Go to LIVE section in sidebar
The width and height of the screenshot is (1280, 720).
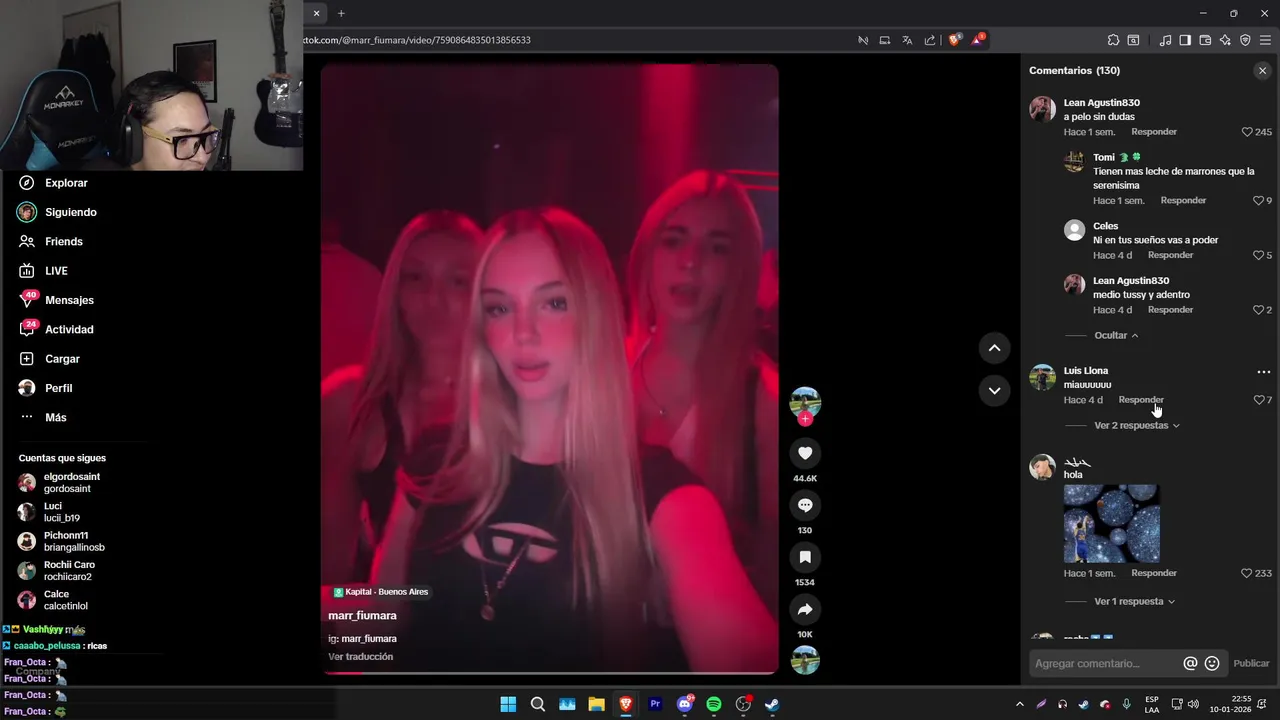(56, 271)
